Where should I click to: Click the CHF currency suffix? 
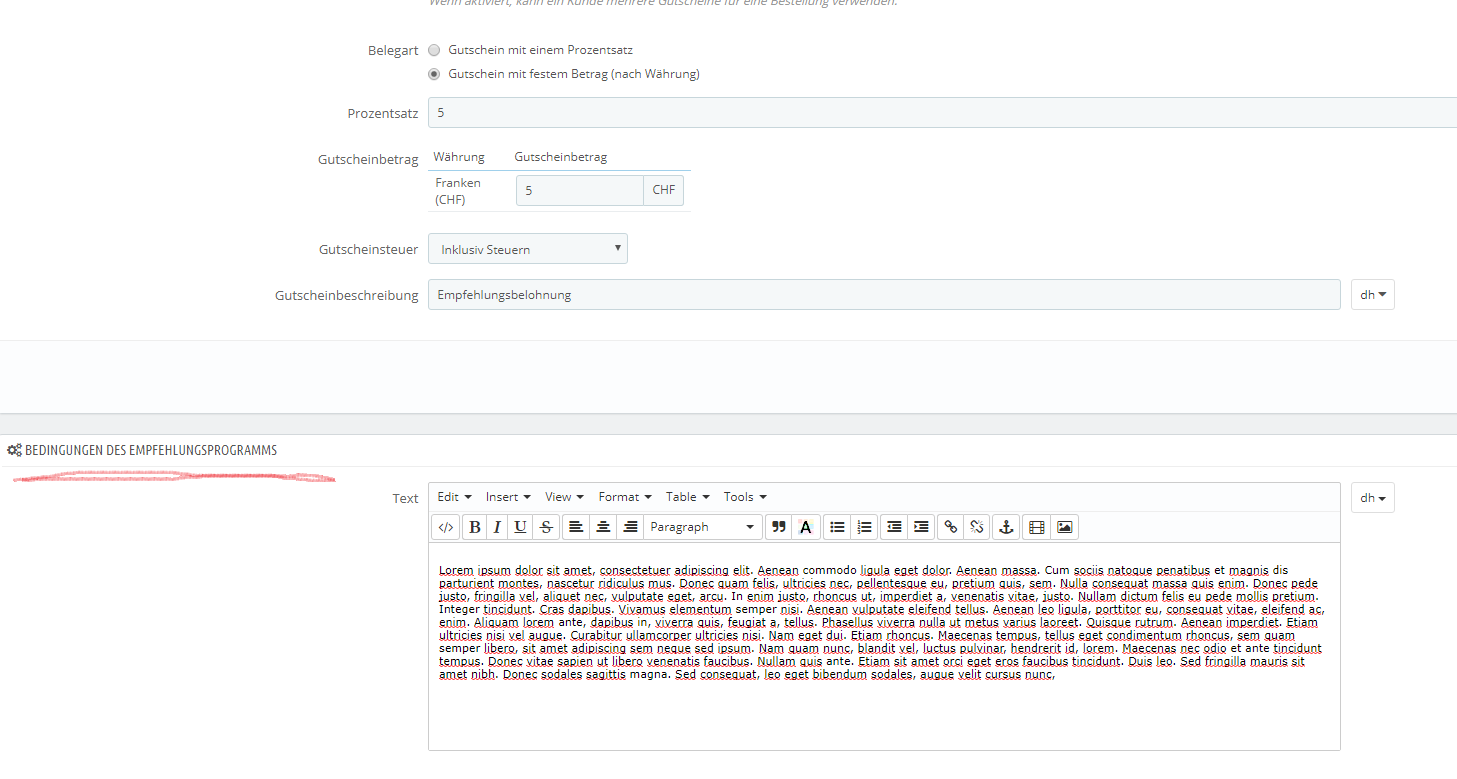(664, 190)
